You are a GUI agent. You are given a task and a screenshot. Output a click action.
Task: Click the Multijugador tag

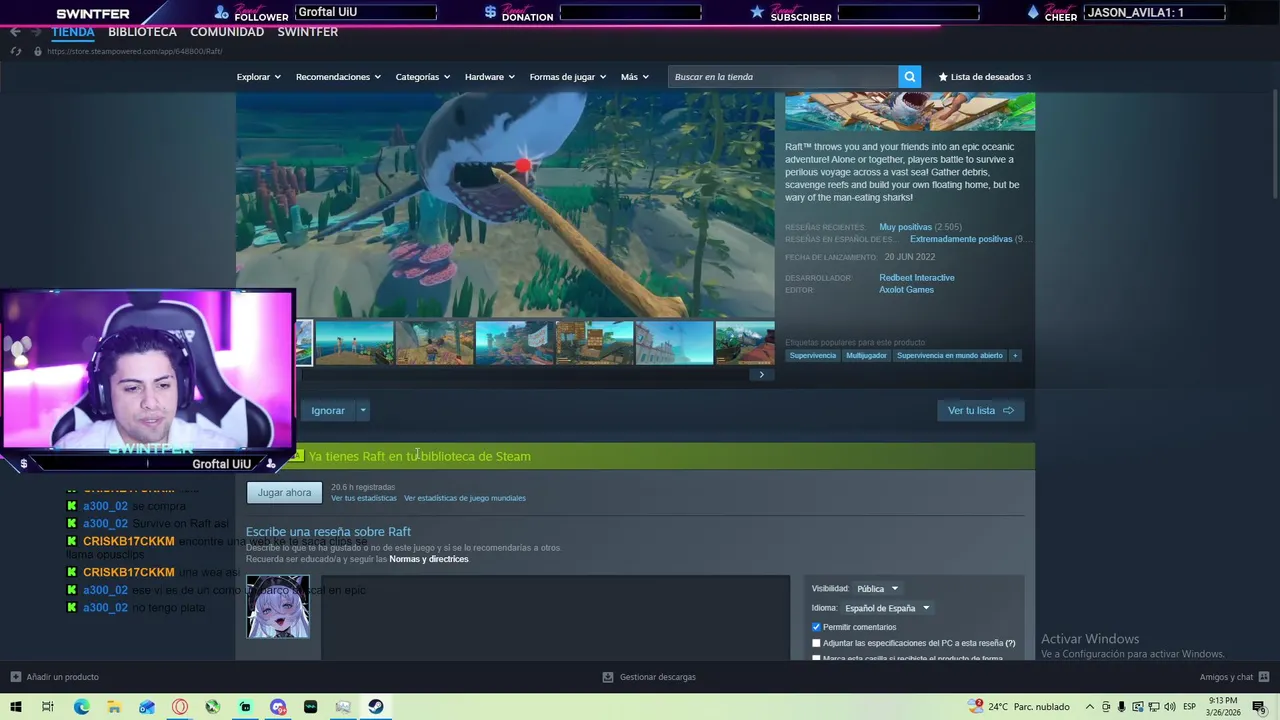coord(866,355)
